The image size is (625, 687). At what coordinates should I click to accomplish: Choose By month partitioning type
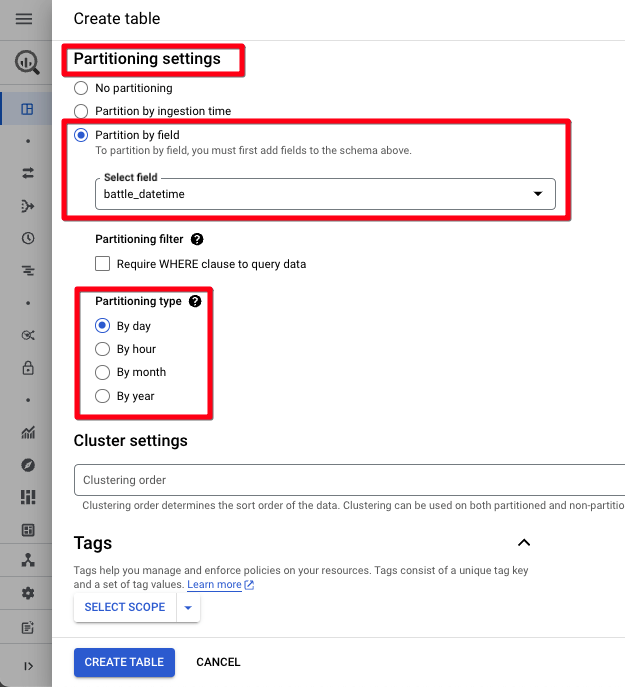tap(103, 372)
